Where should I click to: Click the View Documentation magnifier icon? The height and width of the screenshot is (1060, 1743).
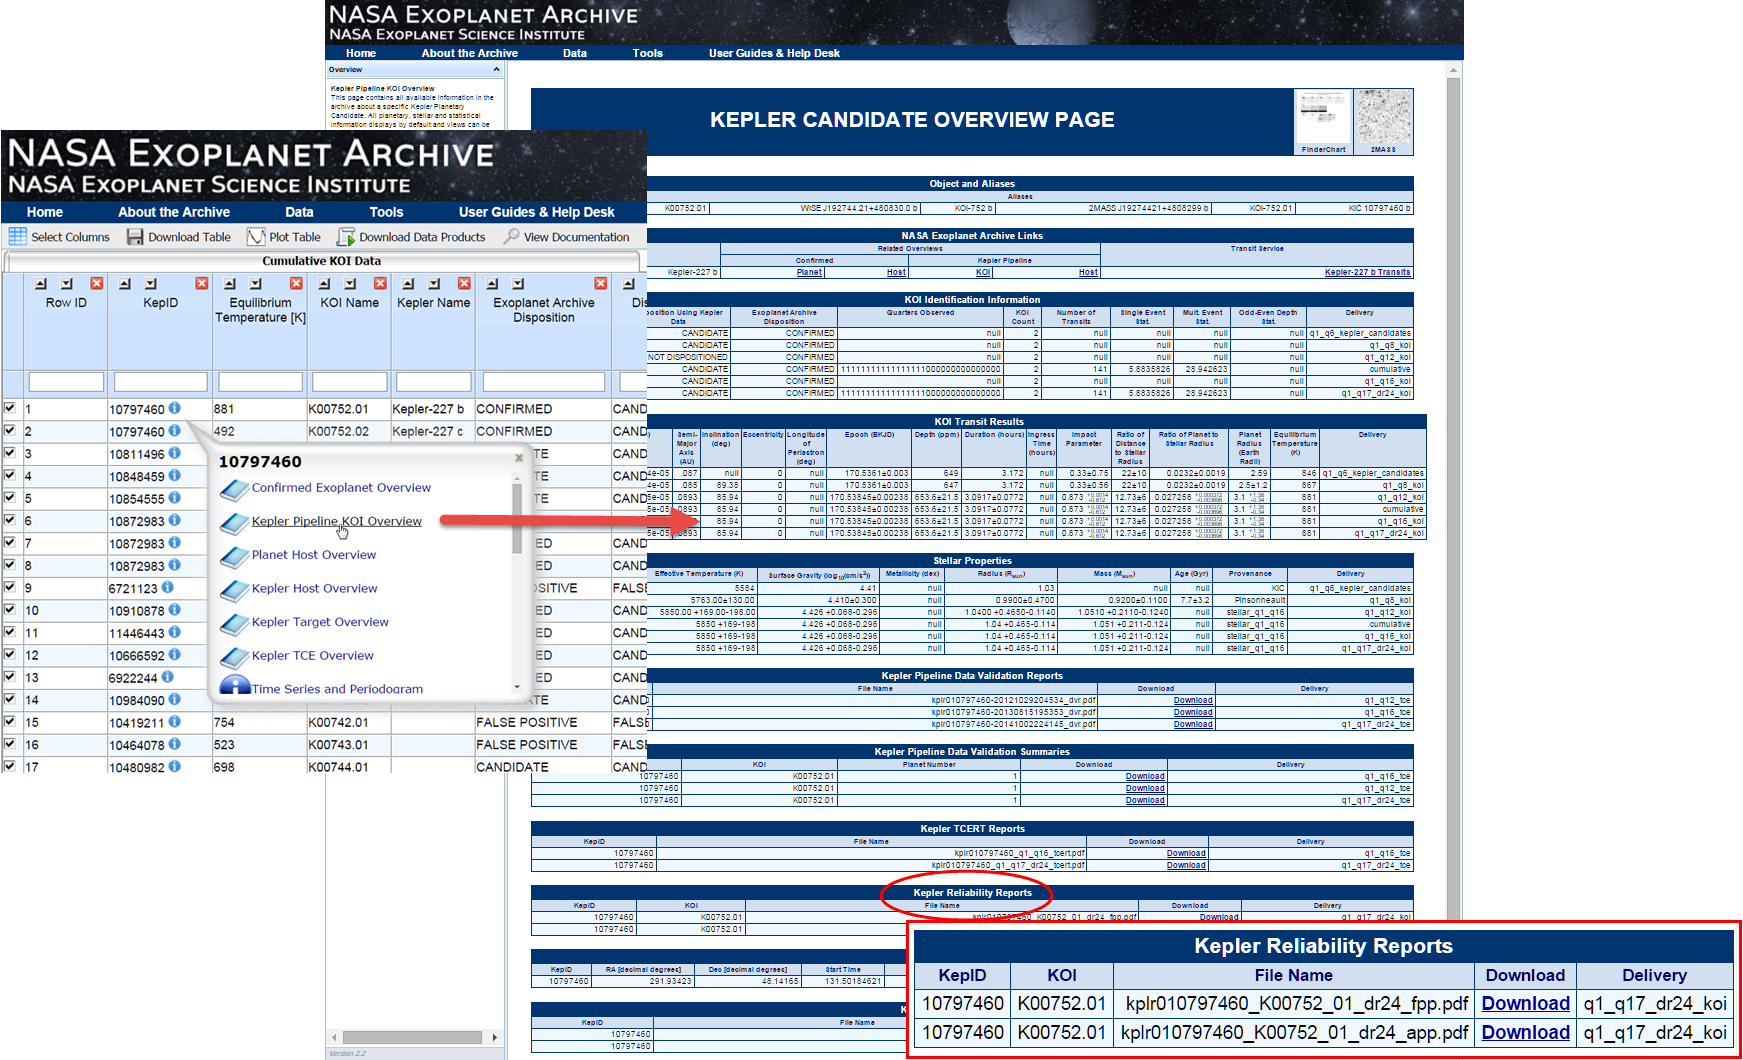pos(511,236)
